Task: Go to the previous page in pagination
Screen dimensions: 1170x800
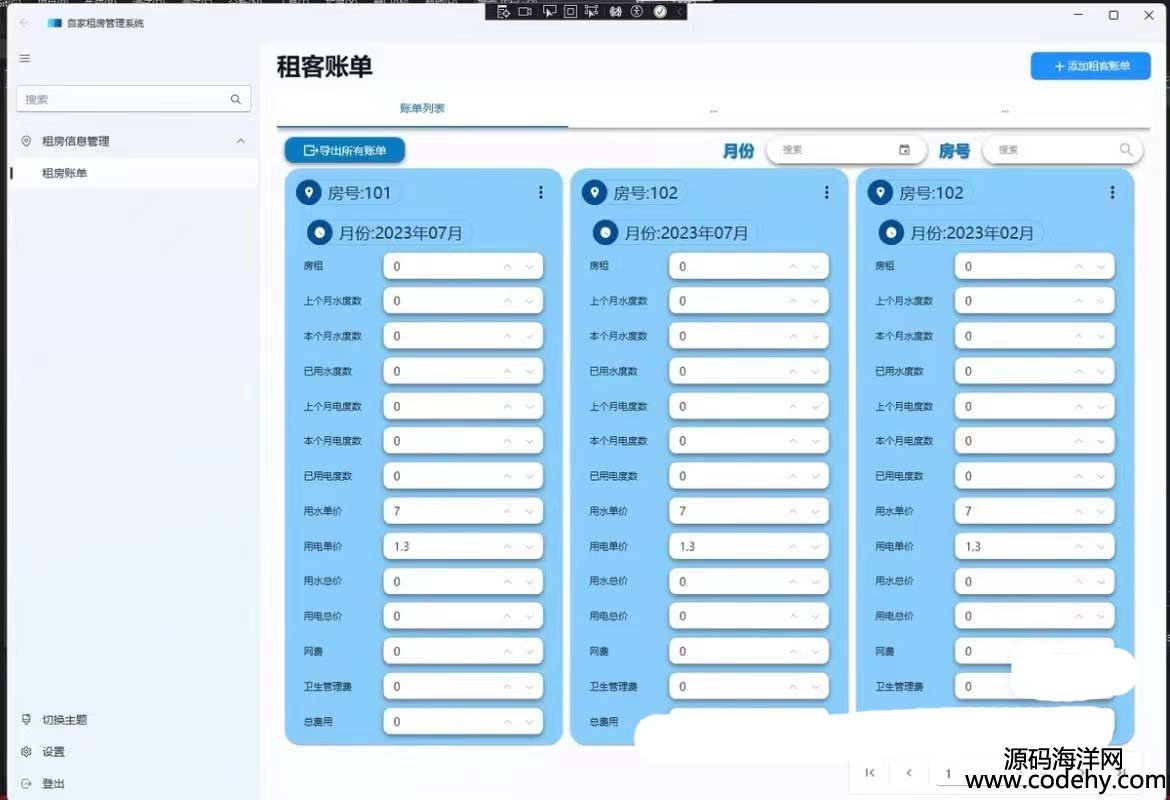Action: point(909,772)
